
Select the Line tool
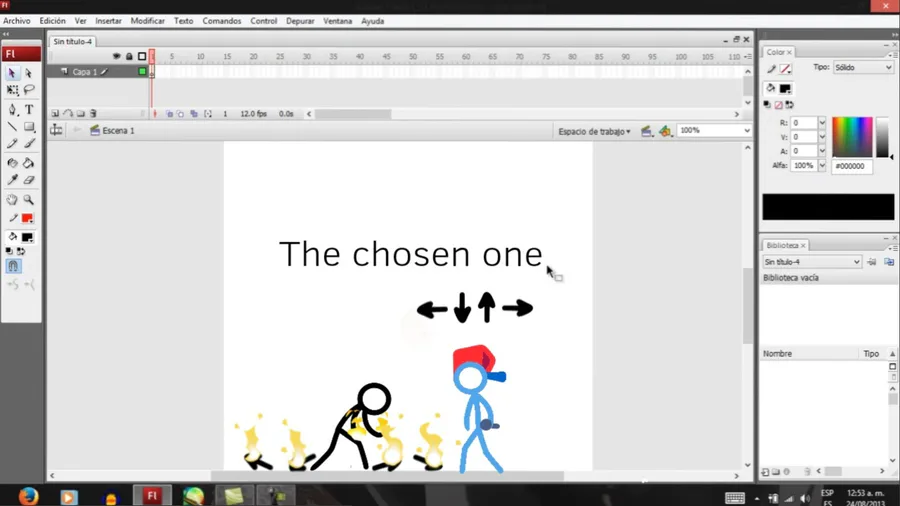(12, 127)
